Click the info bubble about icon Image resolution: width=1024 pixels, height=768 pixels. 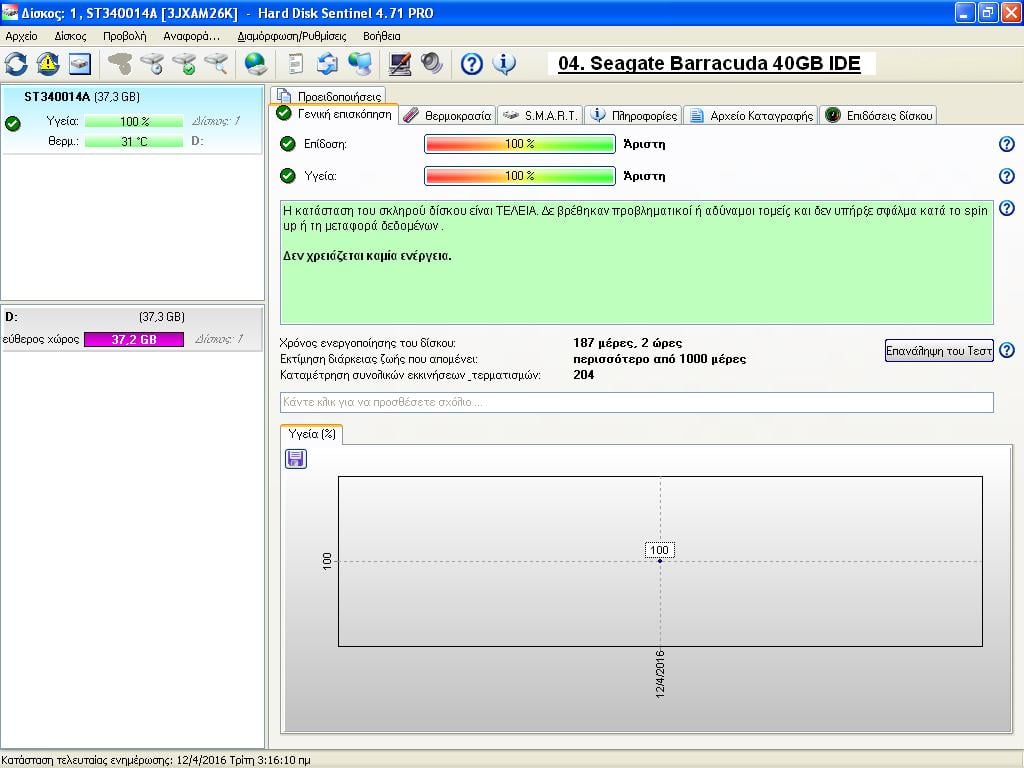click(504, 64)
